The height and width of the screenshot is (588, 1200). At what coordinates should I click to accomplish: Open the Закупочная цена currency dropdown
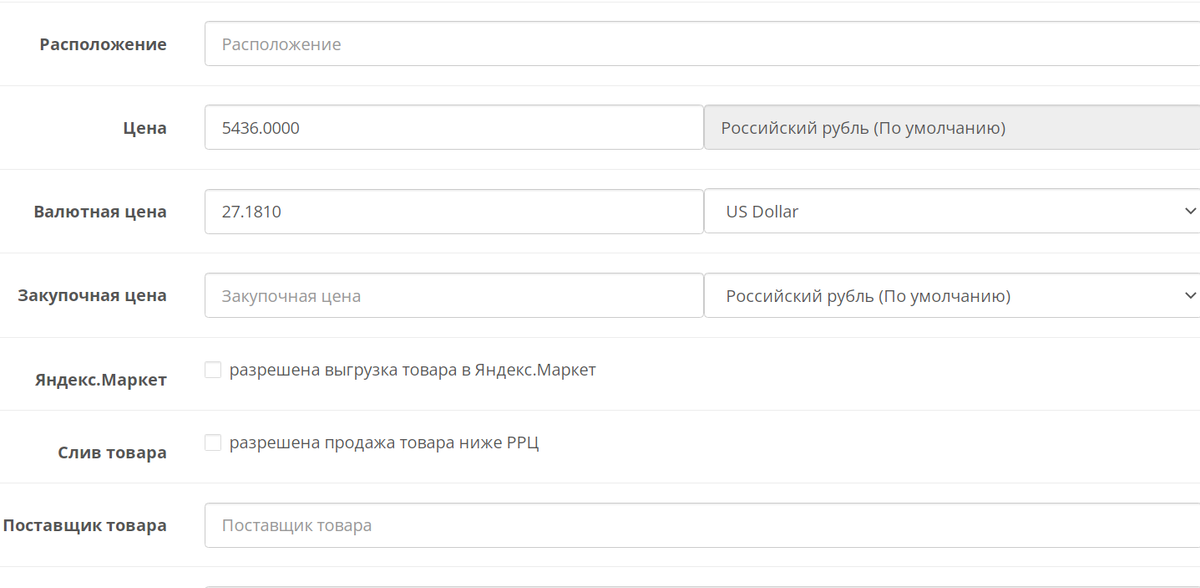pyautogui.click(x=952, y=296)
